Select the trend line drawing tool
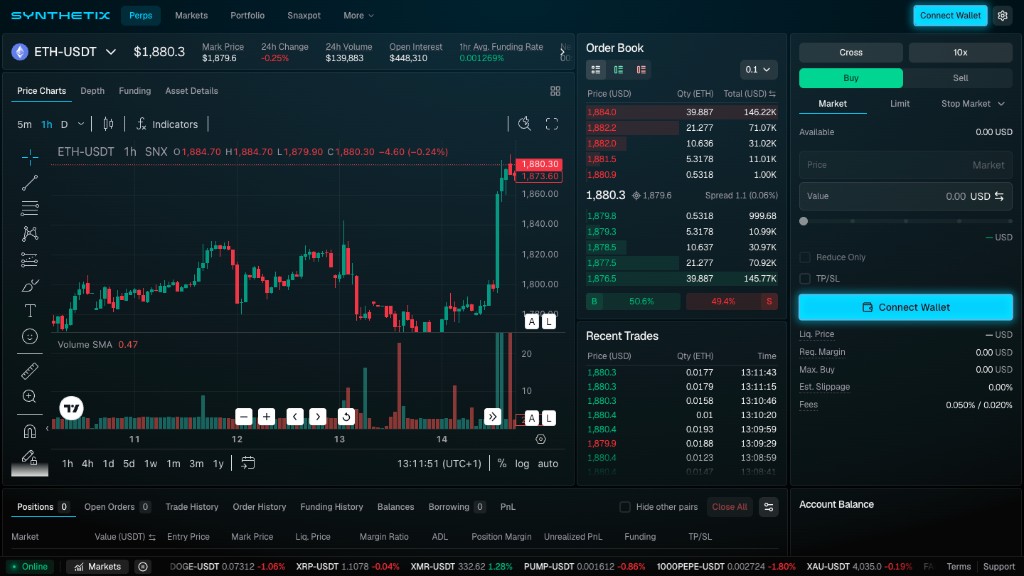1024x576 pixels. [x=29, y=183]
